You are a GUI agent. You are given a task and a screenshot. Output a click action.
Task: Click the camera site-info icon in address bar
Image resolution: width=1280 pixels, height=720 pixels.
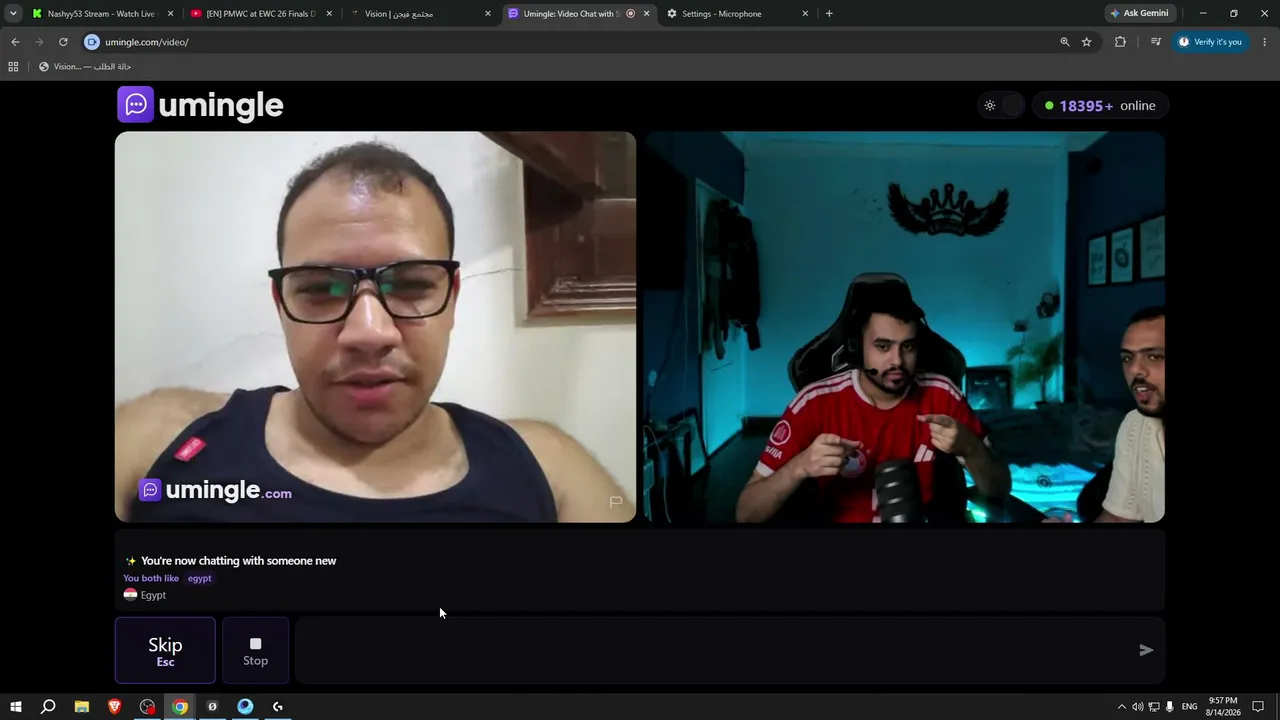pos(92,42)
